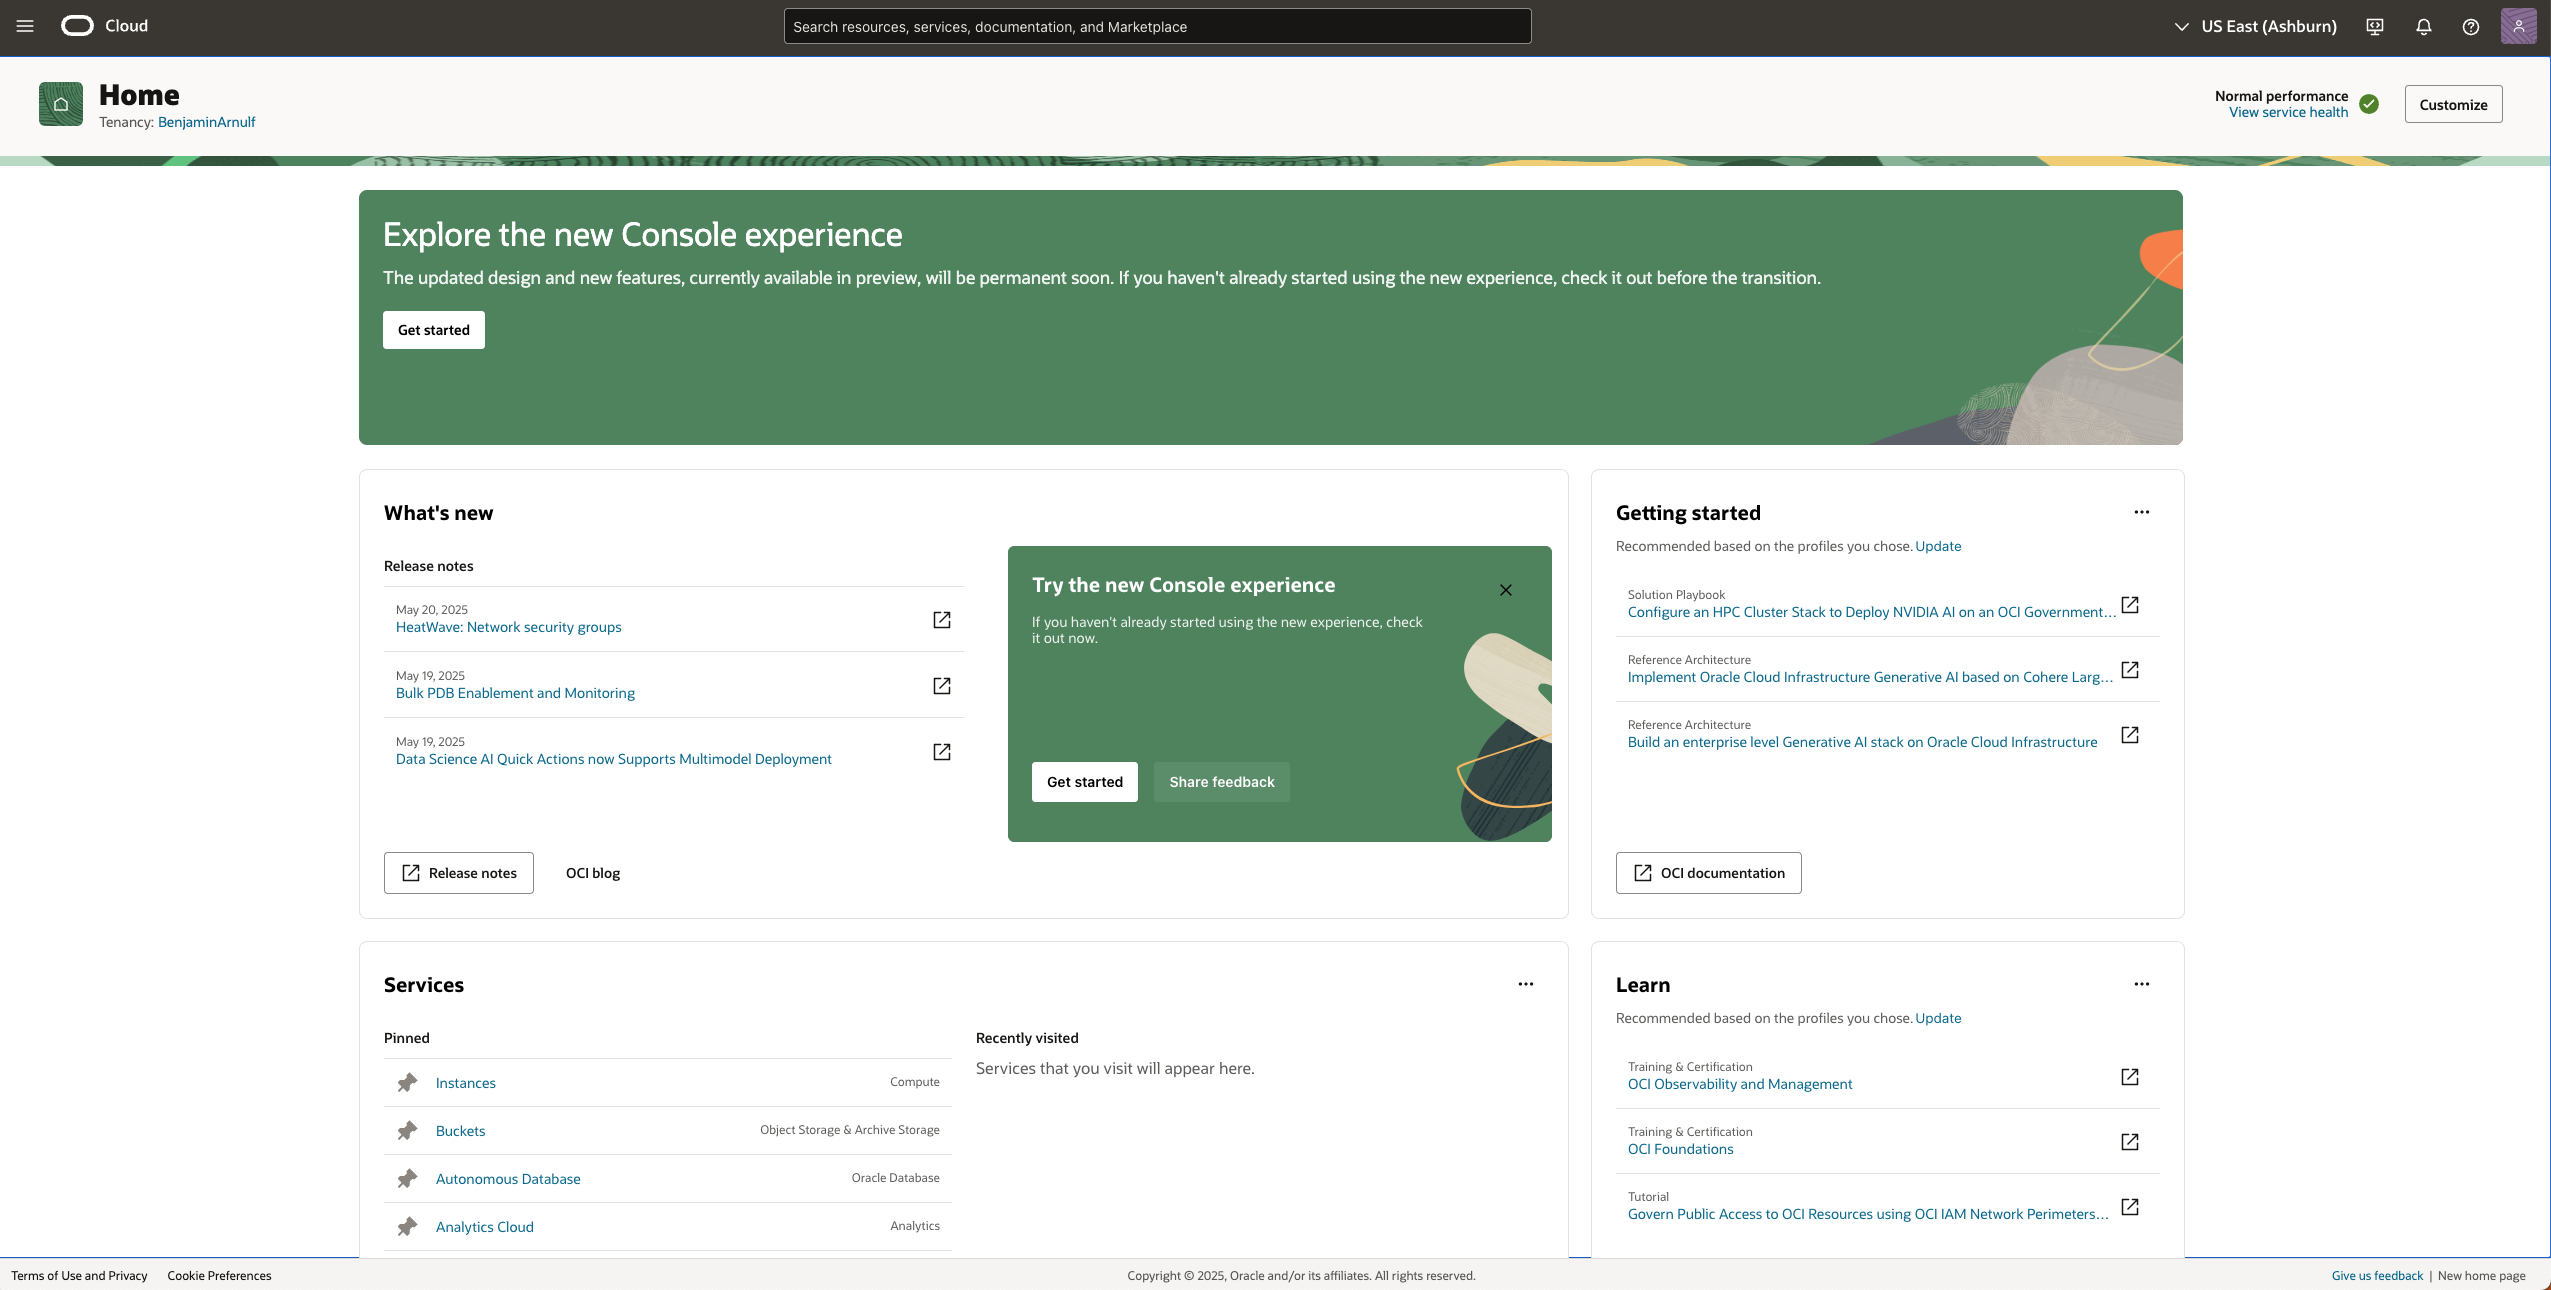
Task: Open external link icon for Bulk PDB Enablement
Action: pyautogui.click(x=942, y=686)
